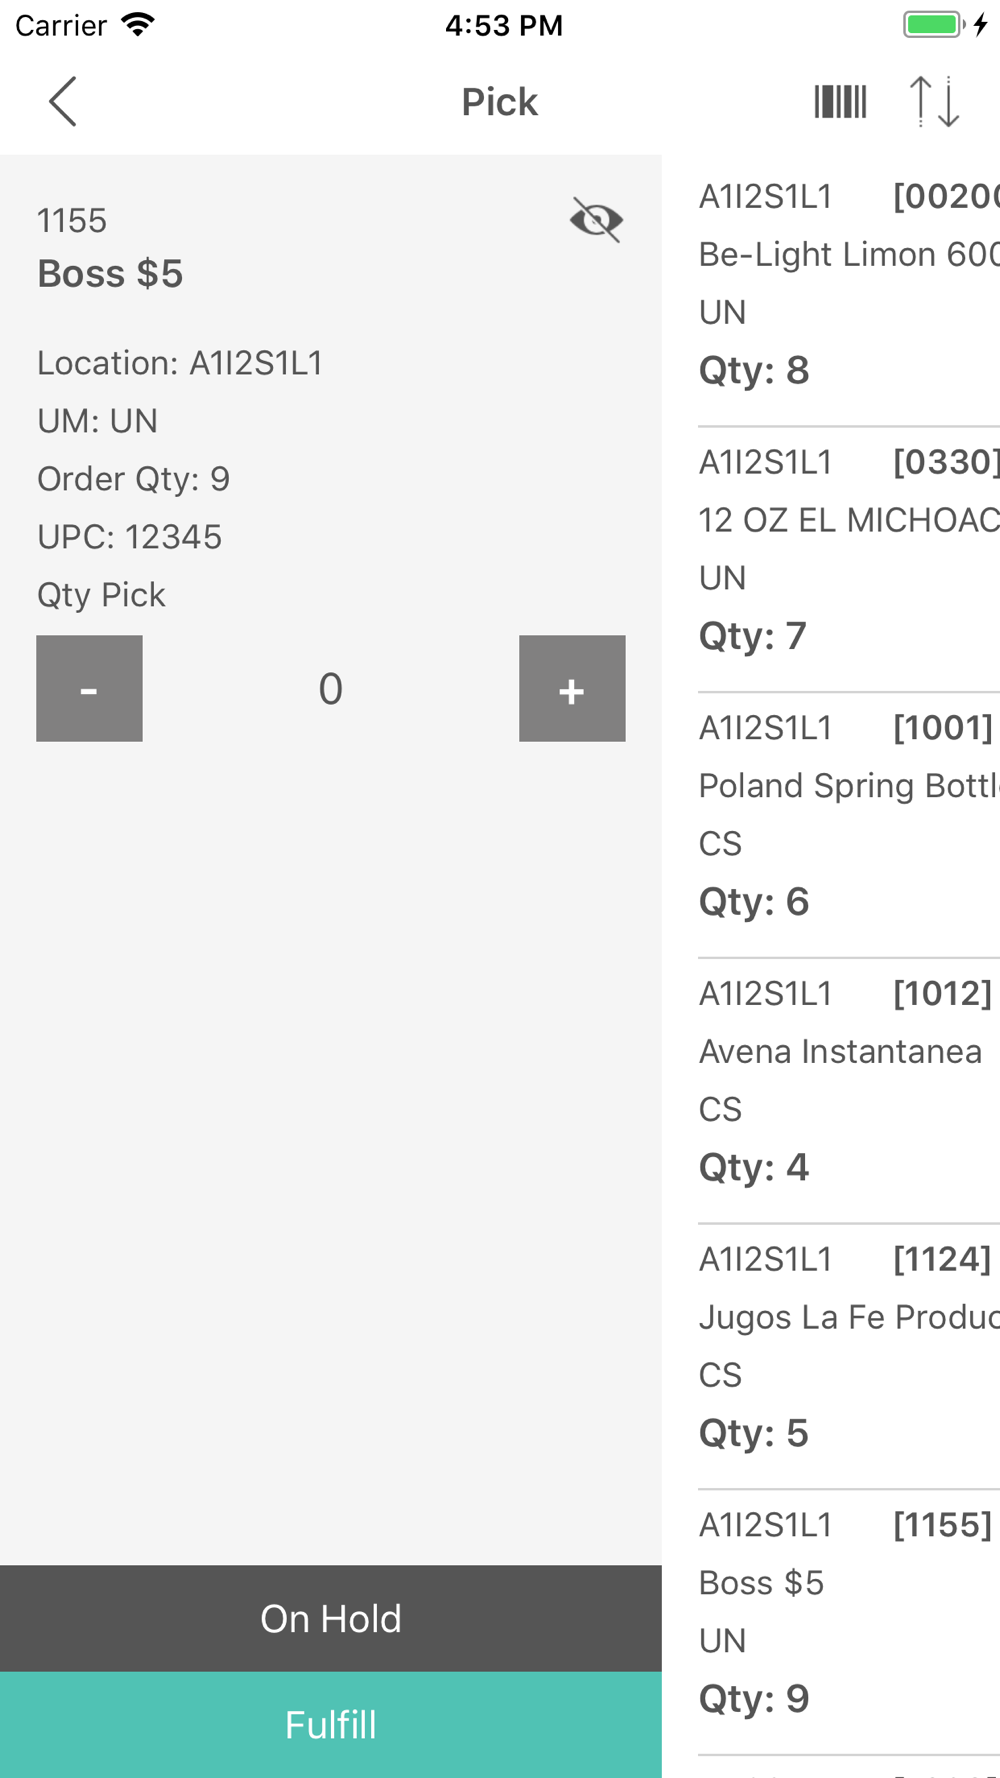This screenshot has height=1778, width=1000.
Task: Tap the Qty Pick value field
Action: point(331,688)
